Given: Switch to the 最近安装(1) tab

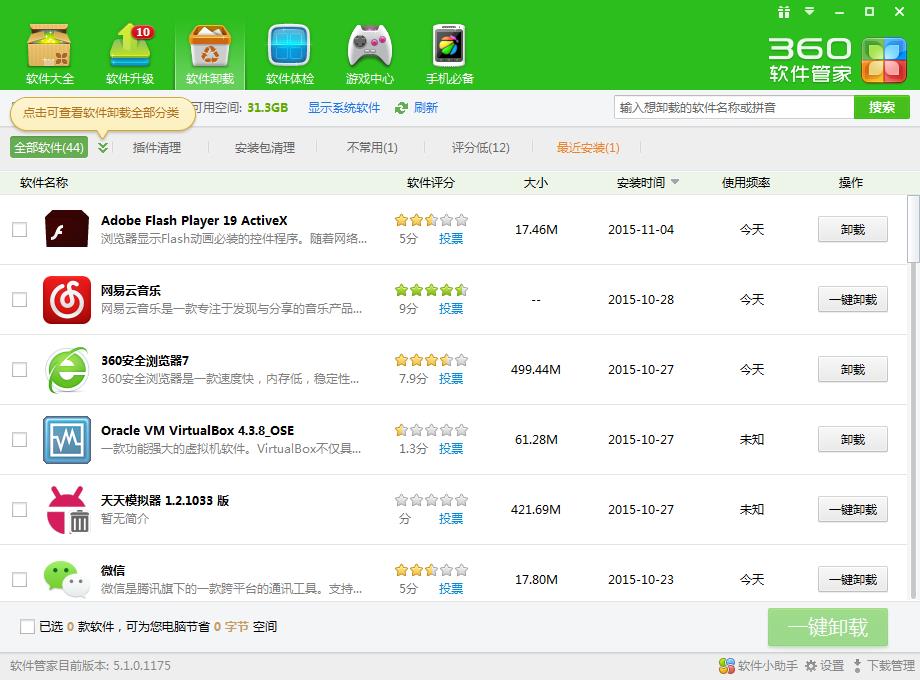Looking at the screenshot, I should click(x=588, y=148).
